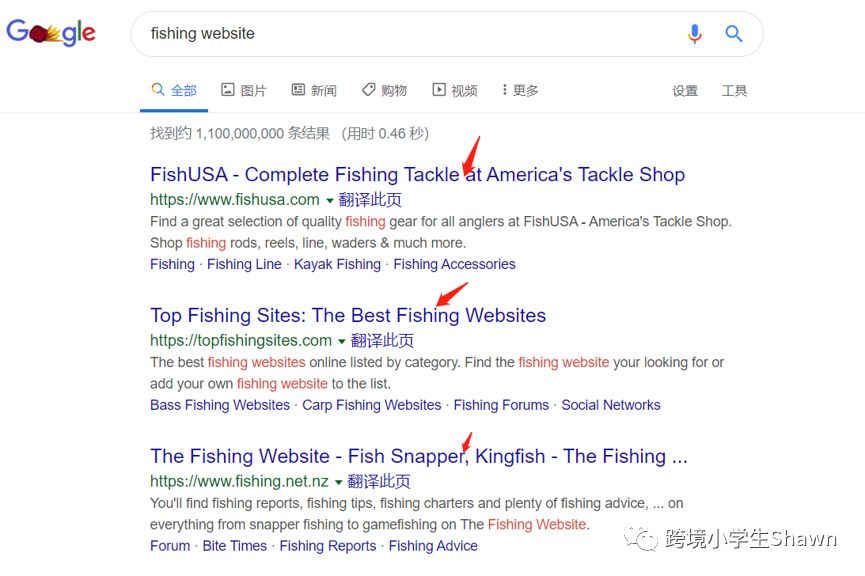Go to the 视频 videos tab
Viewport: 865px width, 576px height.
455,90
